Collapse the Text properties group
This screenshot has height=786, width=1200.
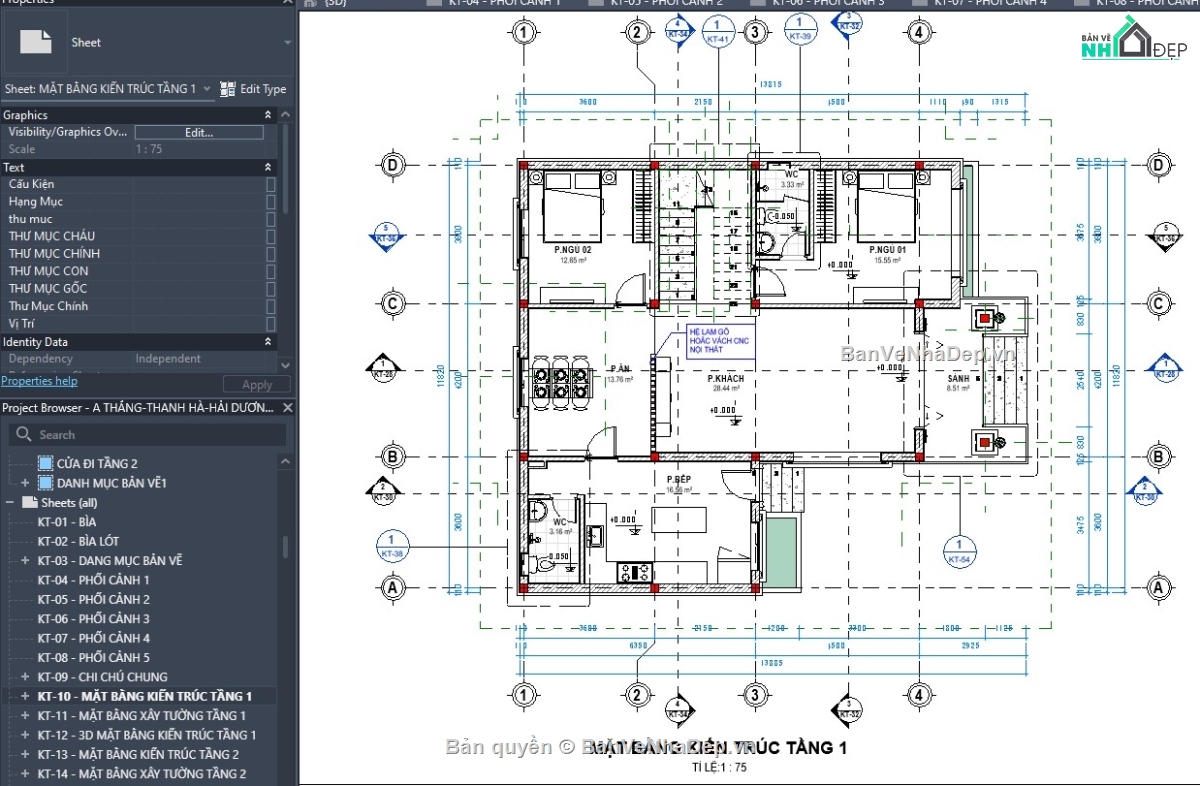(x=268, y=167)
